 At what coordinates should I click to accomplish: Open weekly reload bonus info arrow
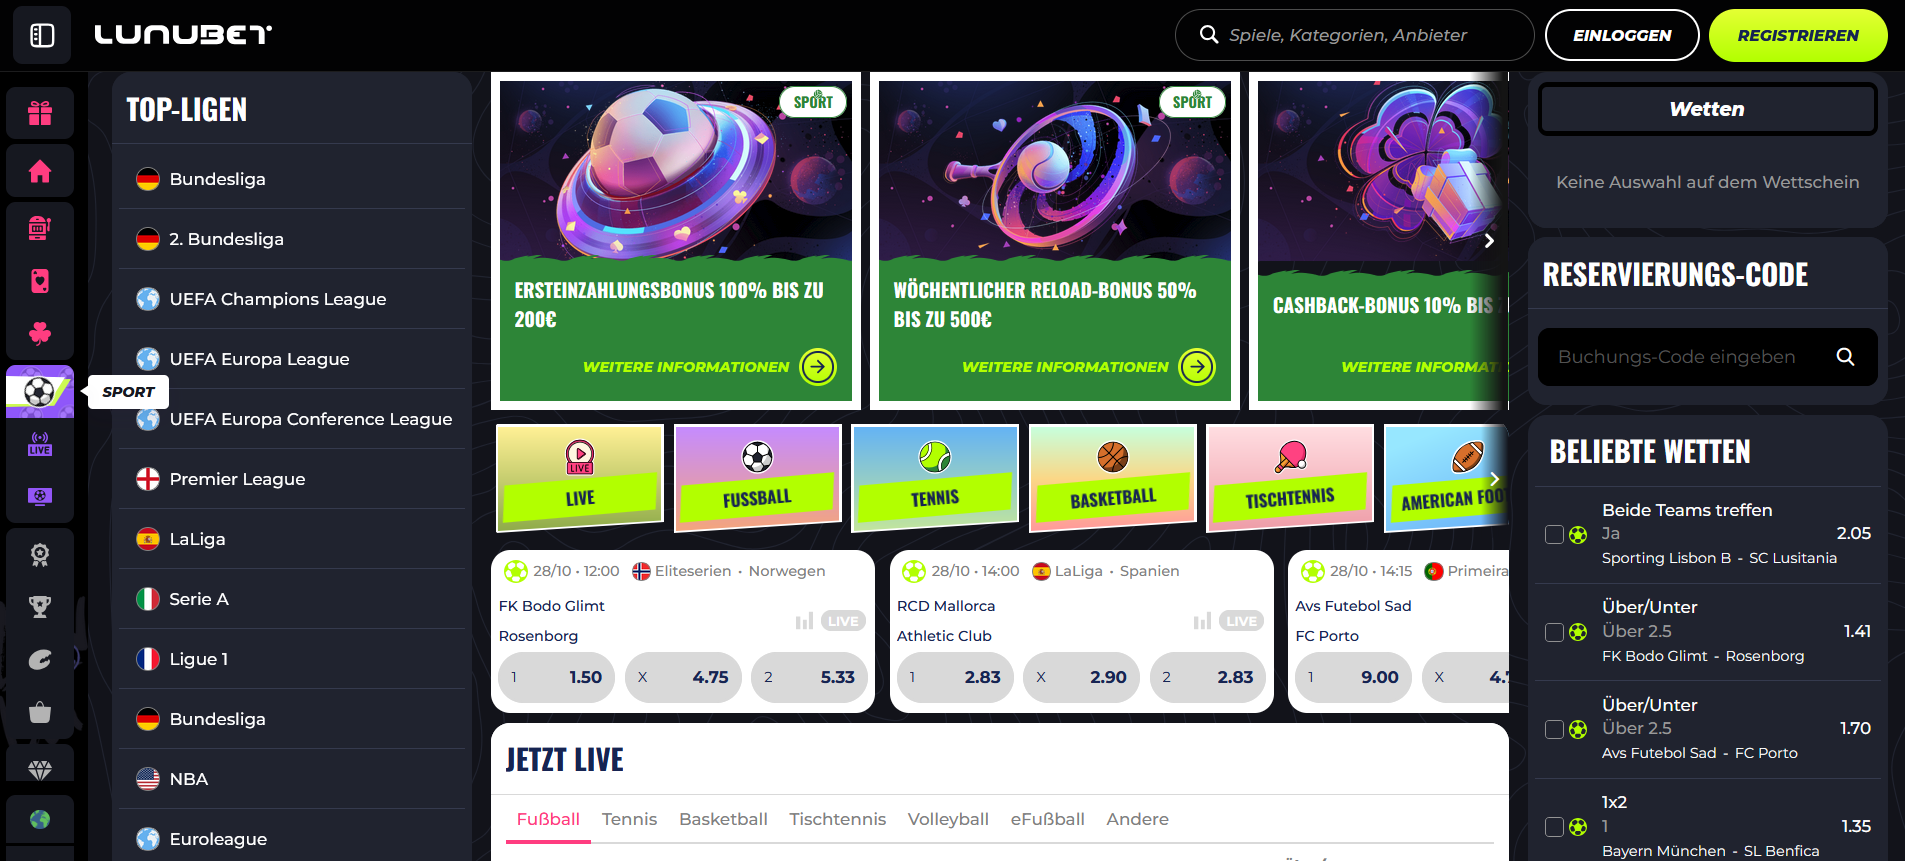[1197, 367]
